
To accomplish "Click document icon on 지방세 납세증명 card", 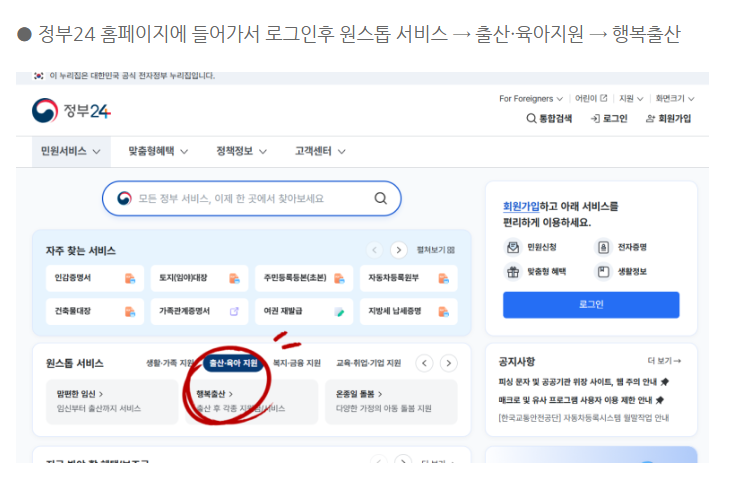I will coord(443,311).
